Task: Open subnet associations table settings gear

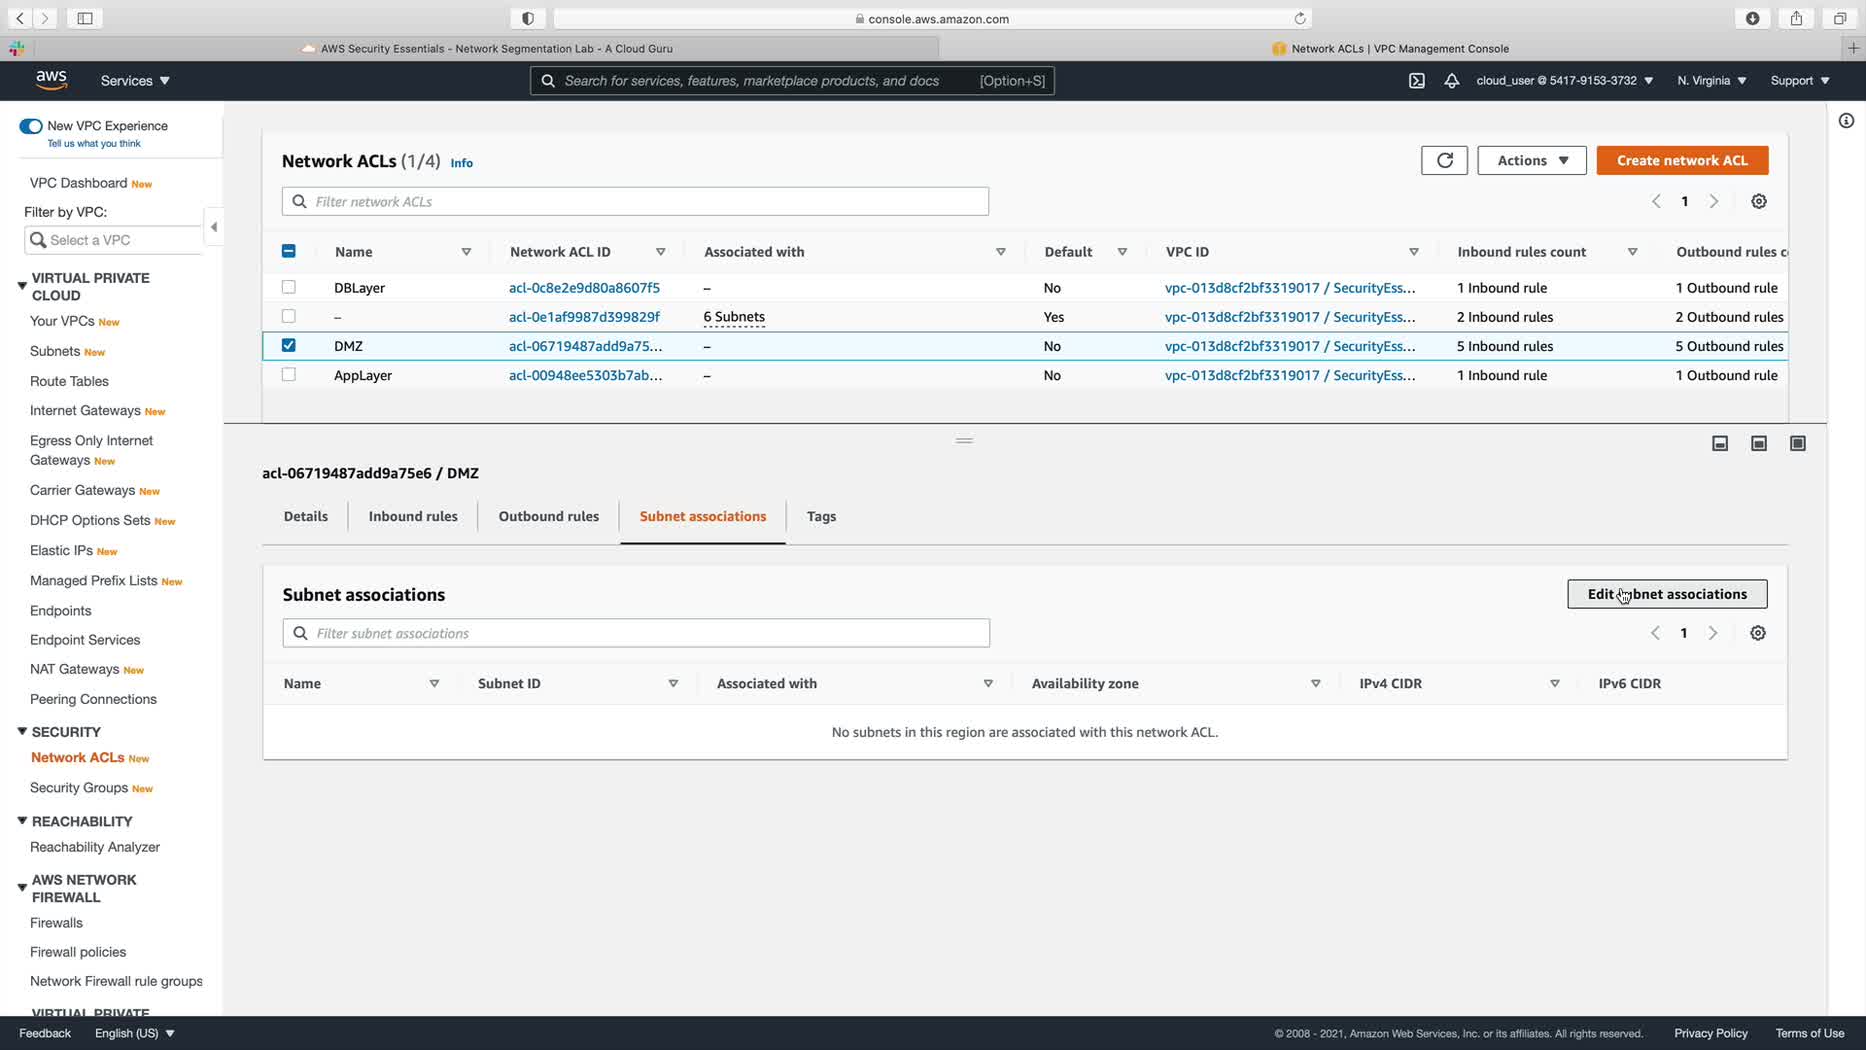Action: point(1757,633)
